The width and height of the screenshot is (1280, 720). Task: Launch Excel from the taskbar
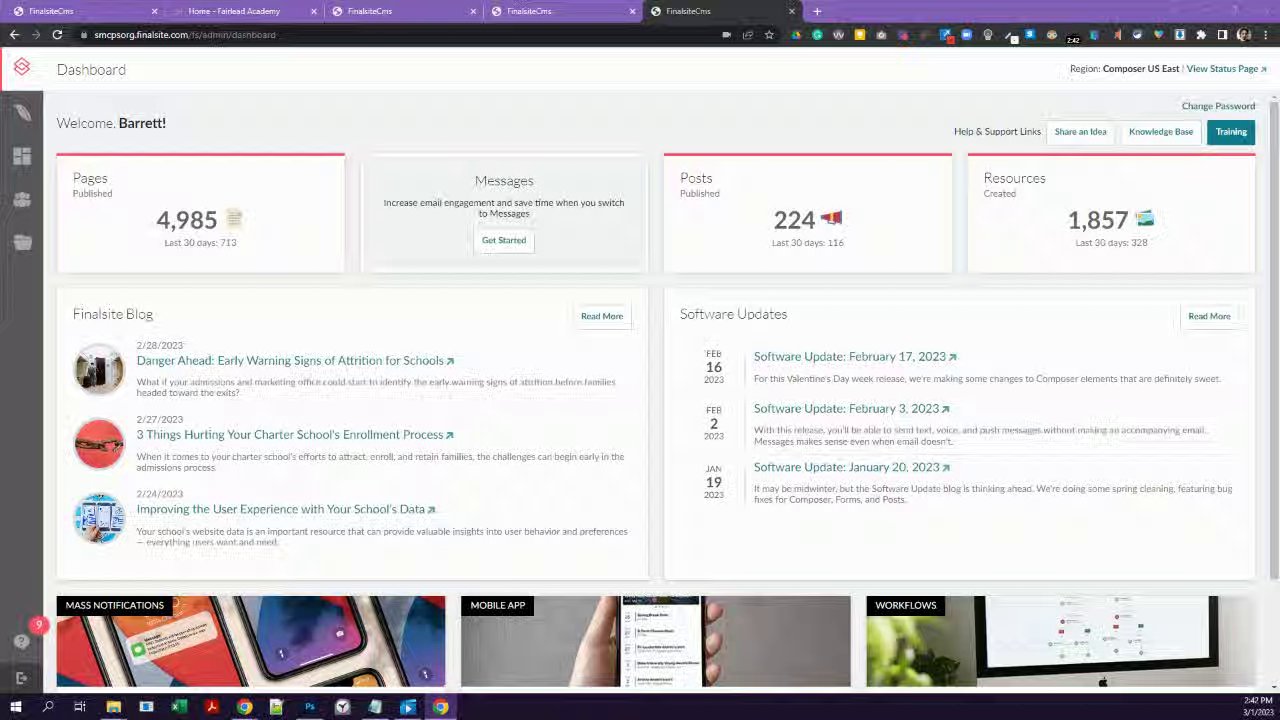coord(179,707)
